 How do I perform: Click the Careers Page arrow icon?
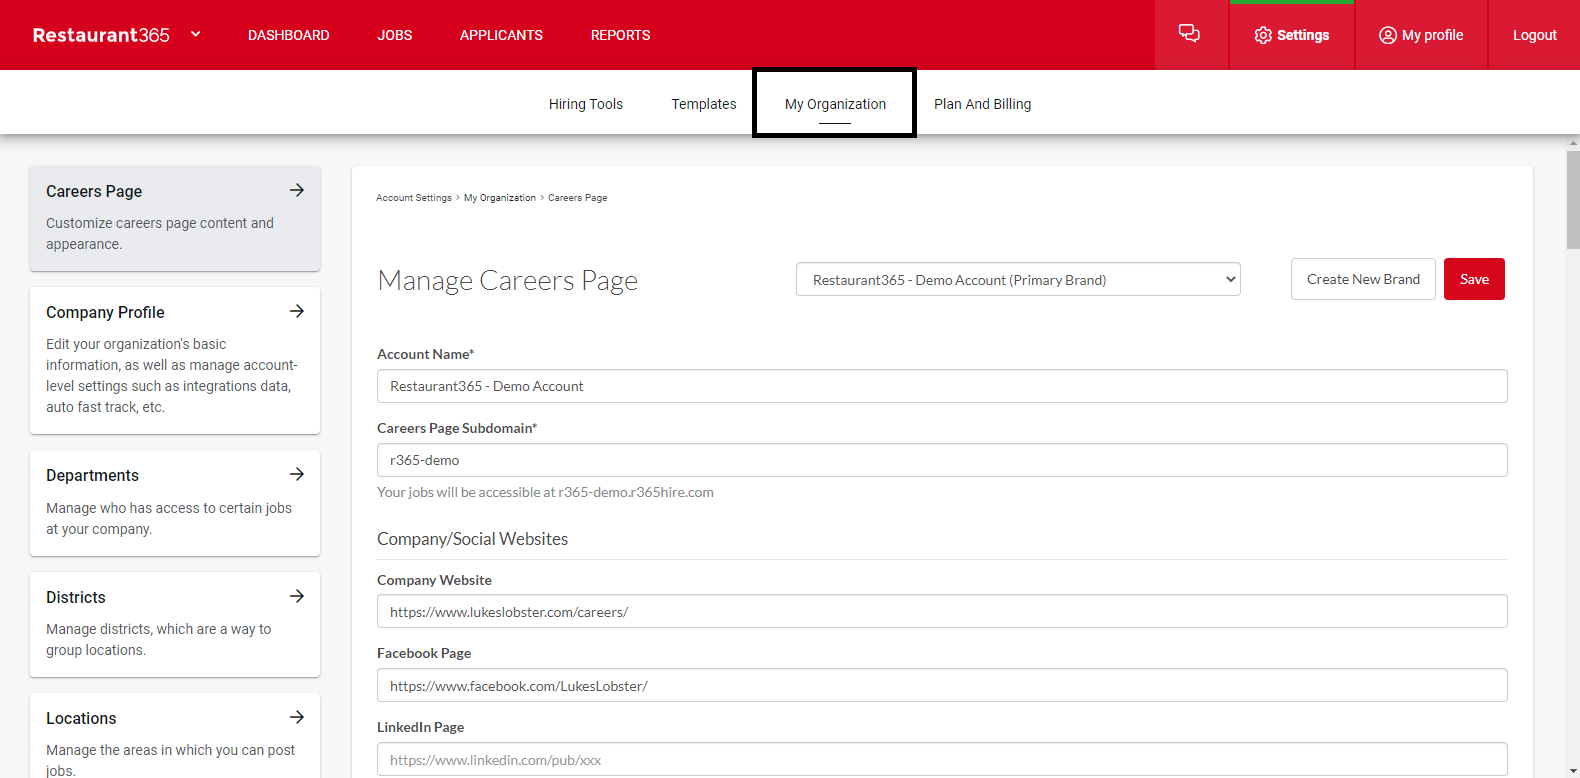pos(297,190)
